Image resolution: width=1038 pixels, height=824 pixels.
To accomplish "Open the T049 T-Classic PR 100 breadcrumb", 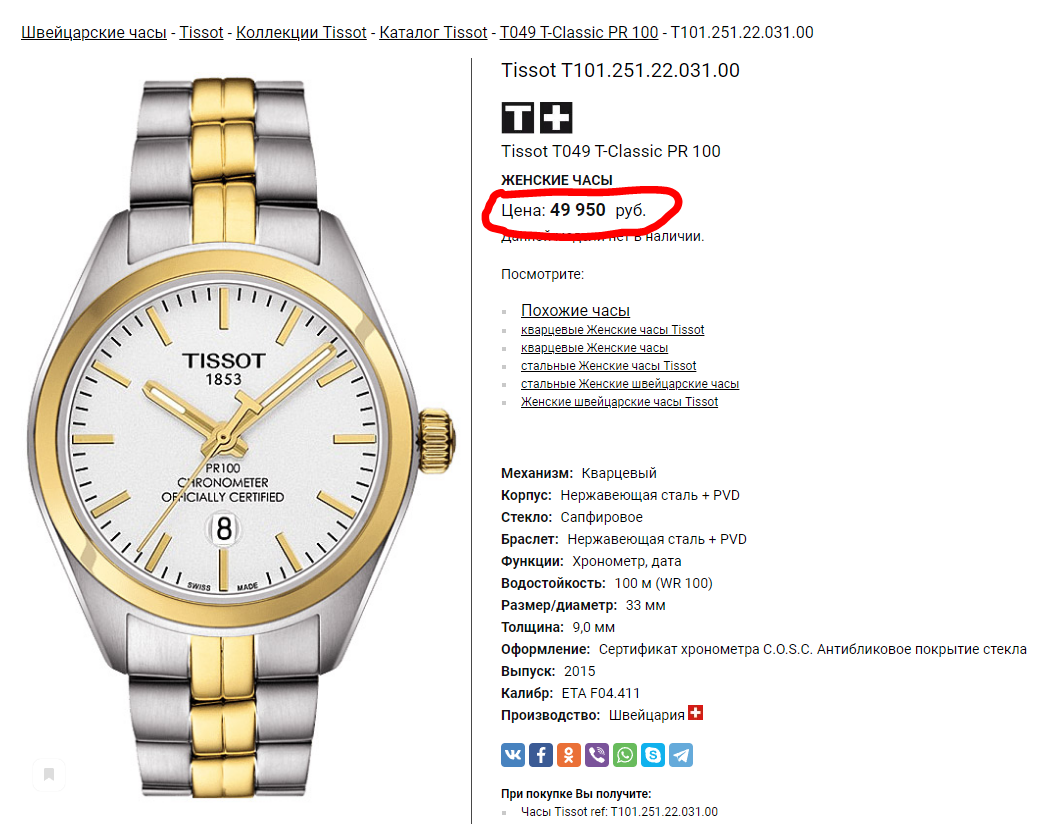I will pyautogui.click(x=579, y=32).
